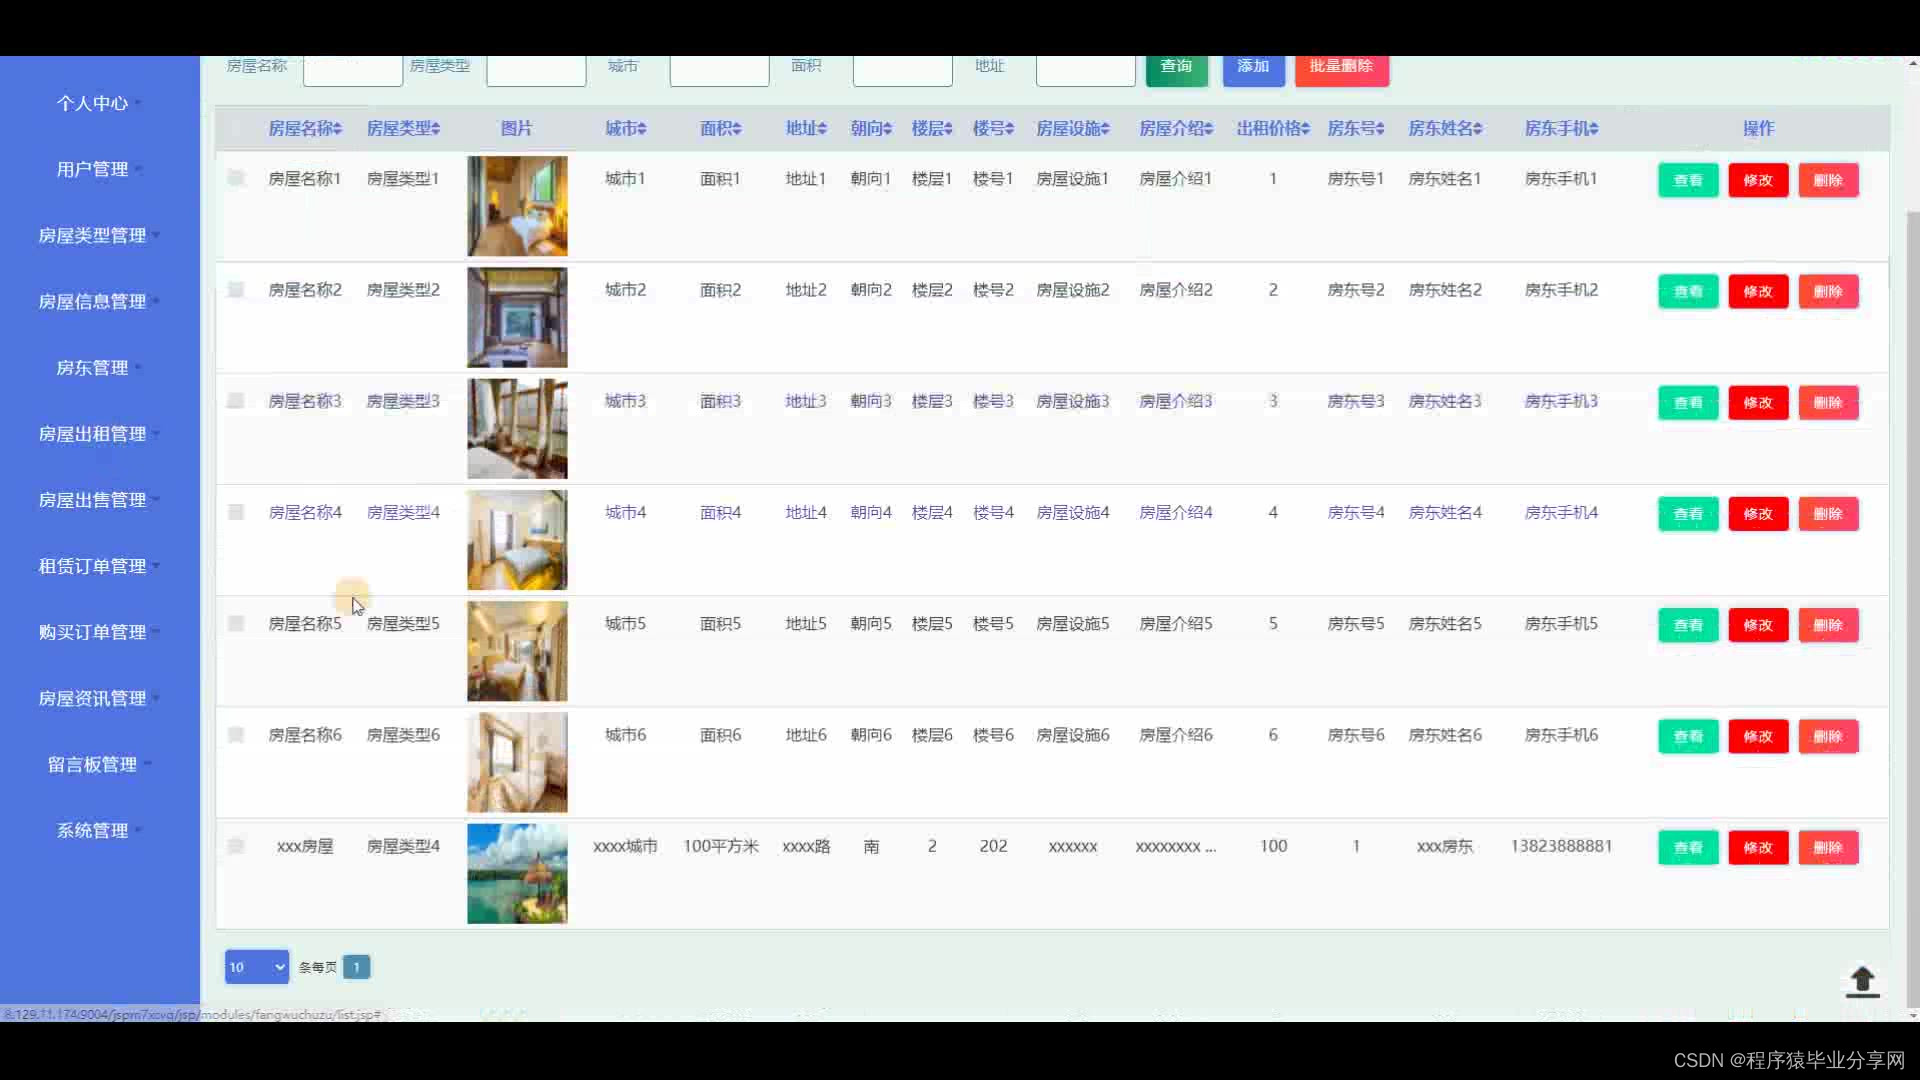This screenshot has width=1920, height=1080.
Task: Open the rows-per-page dropdown showing 10
Action: pyautogui.click(x=257, y=967)
